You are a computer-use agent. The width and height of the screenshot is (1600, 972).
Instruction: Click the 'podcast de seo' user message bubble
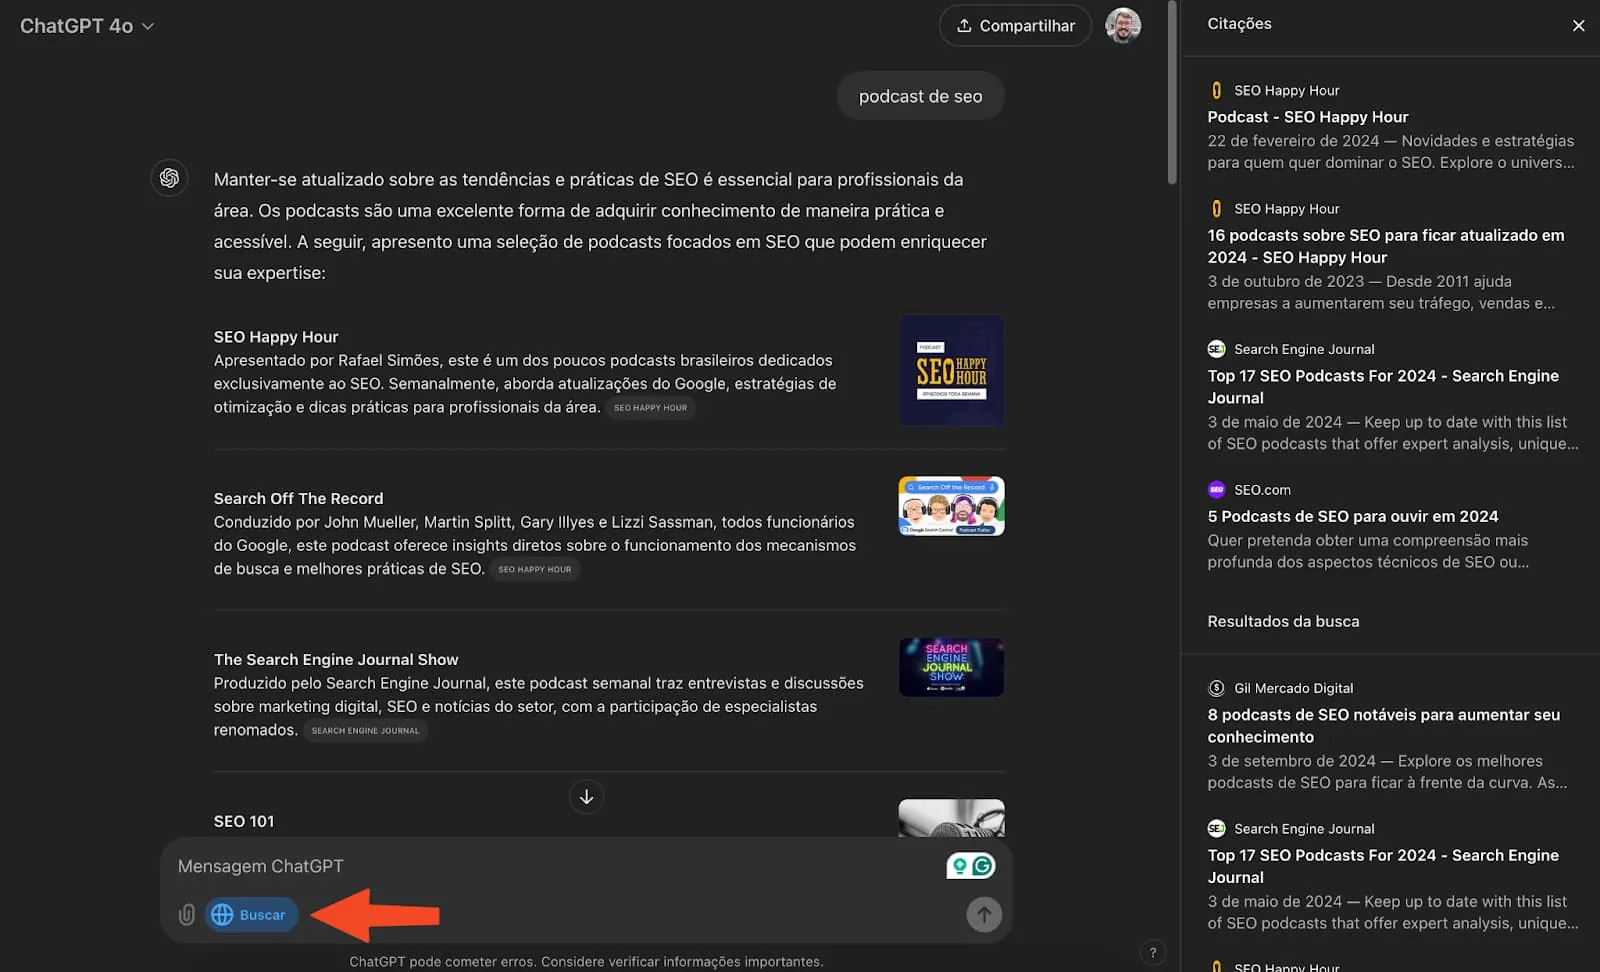920,96
